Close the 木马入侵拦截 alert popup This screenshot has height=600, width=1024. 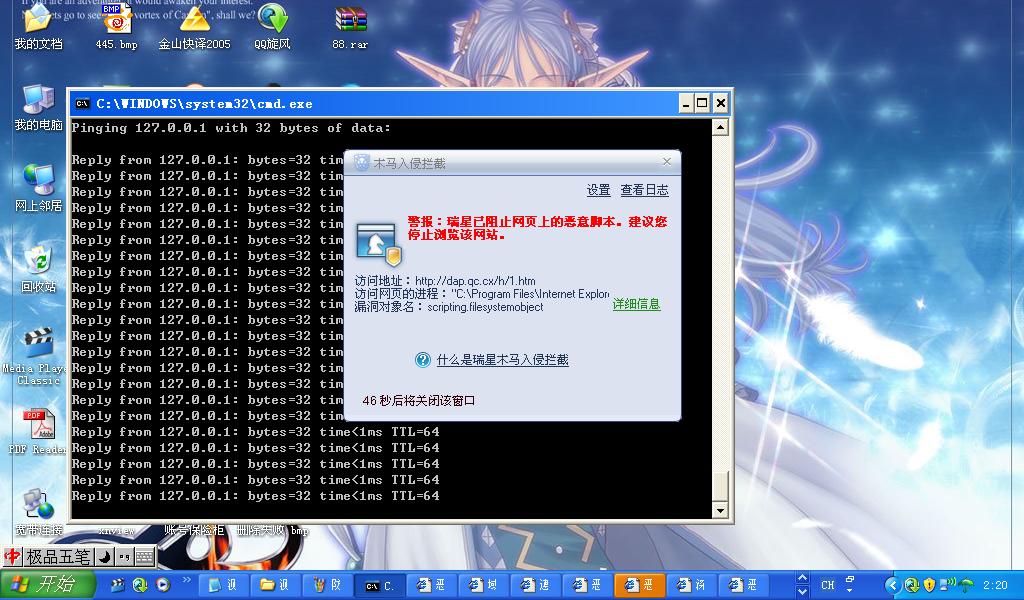click(667, 162)
